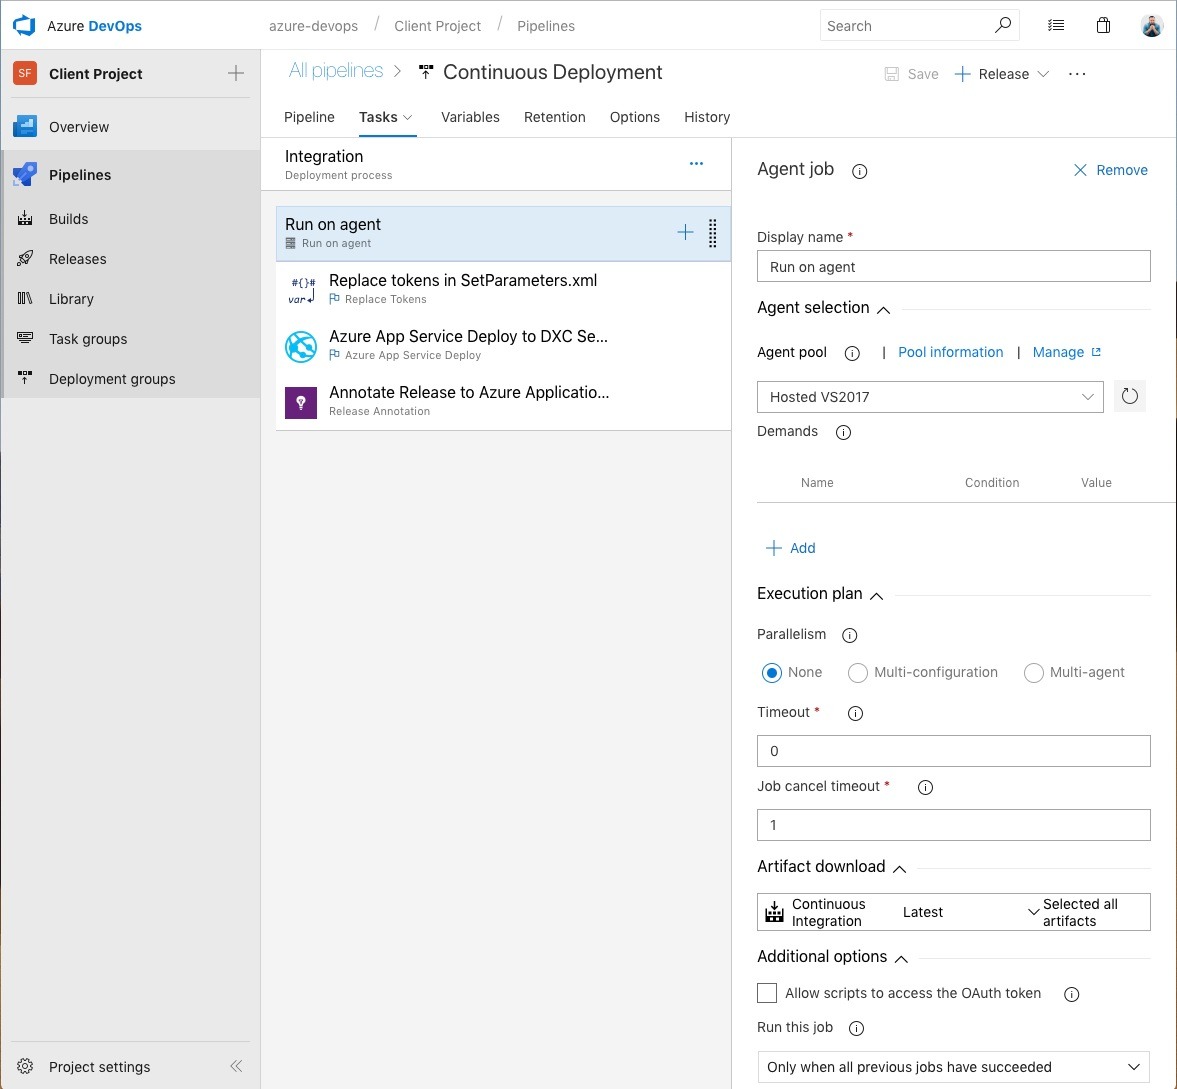Open the Integration stage ellipsis menu
The height and width of the screenshot is (1089, 1177).
pos(696,164)
